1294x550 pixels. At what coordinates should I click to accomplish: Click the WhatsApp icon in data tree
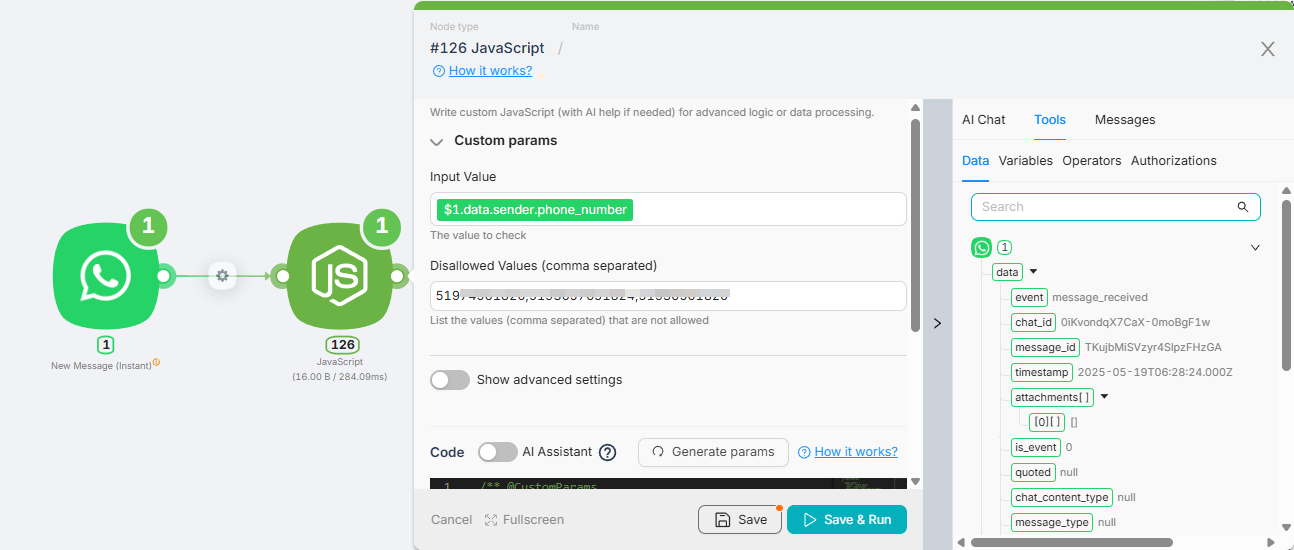click(x=982, y=248)
